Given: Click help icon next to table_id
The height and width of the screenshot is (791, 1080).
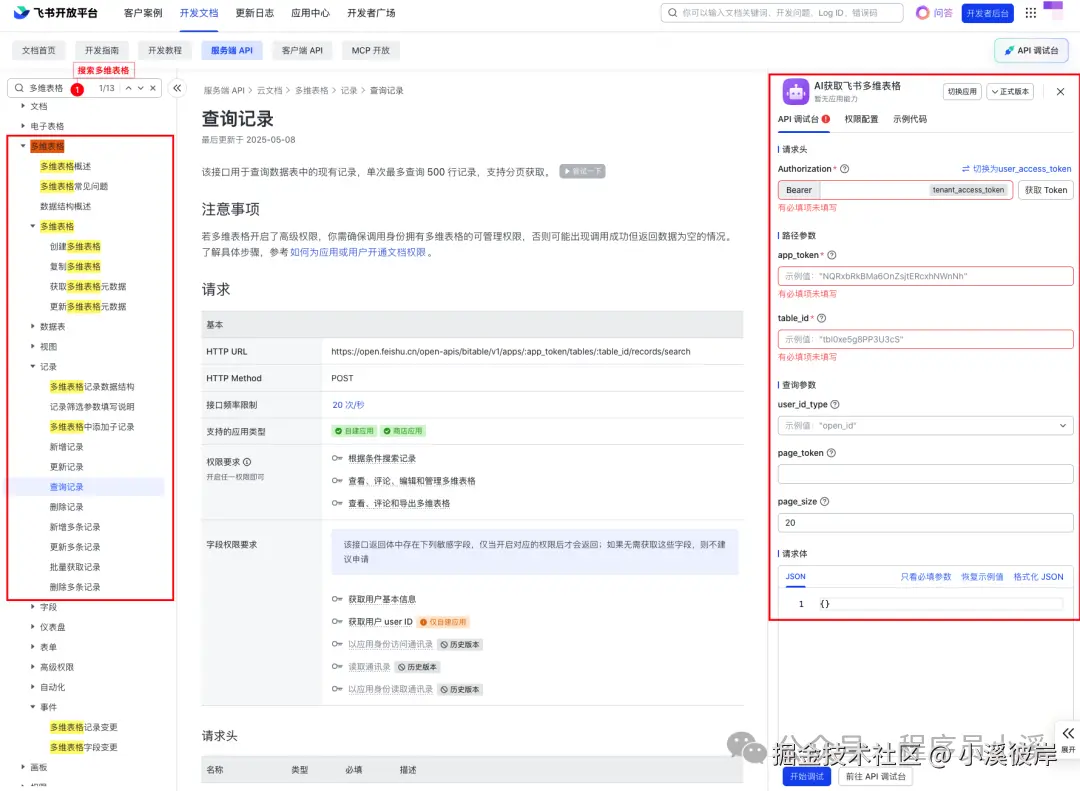Looking at the screenshot, I should 821,318.
